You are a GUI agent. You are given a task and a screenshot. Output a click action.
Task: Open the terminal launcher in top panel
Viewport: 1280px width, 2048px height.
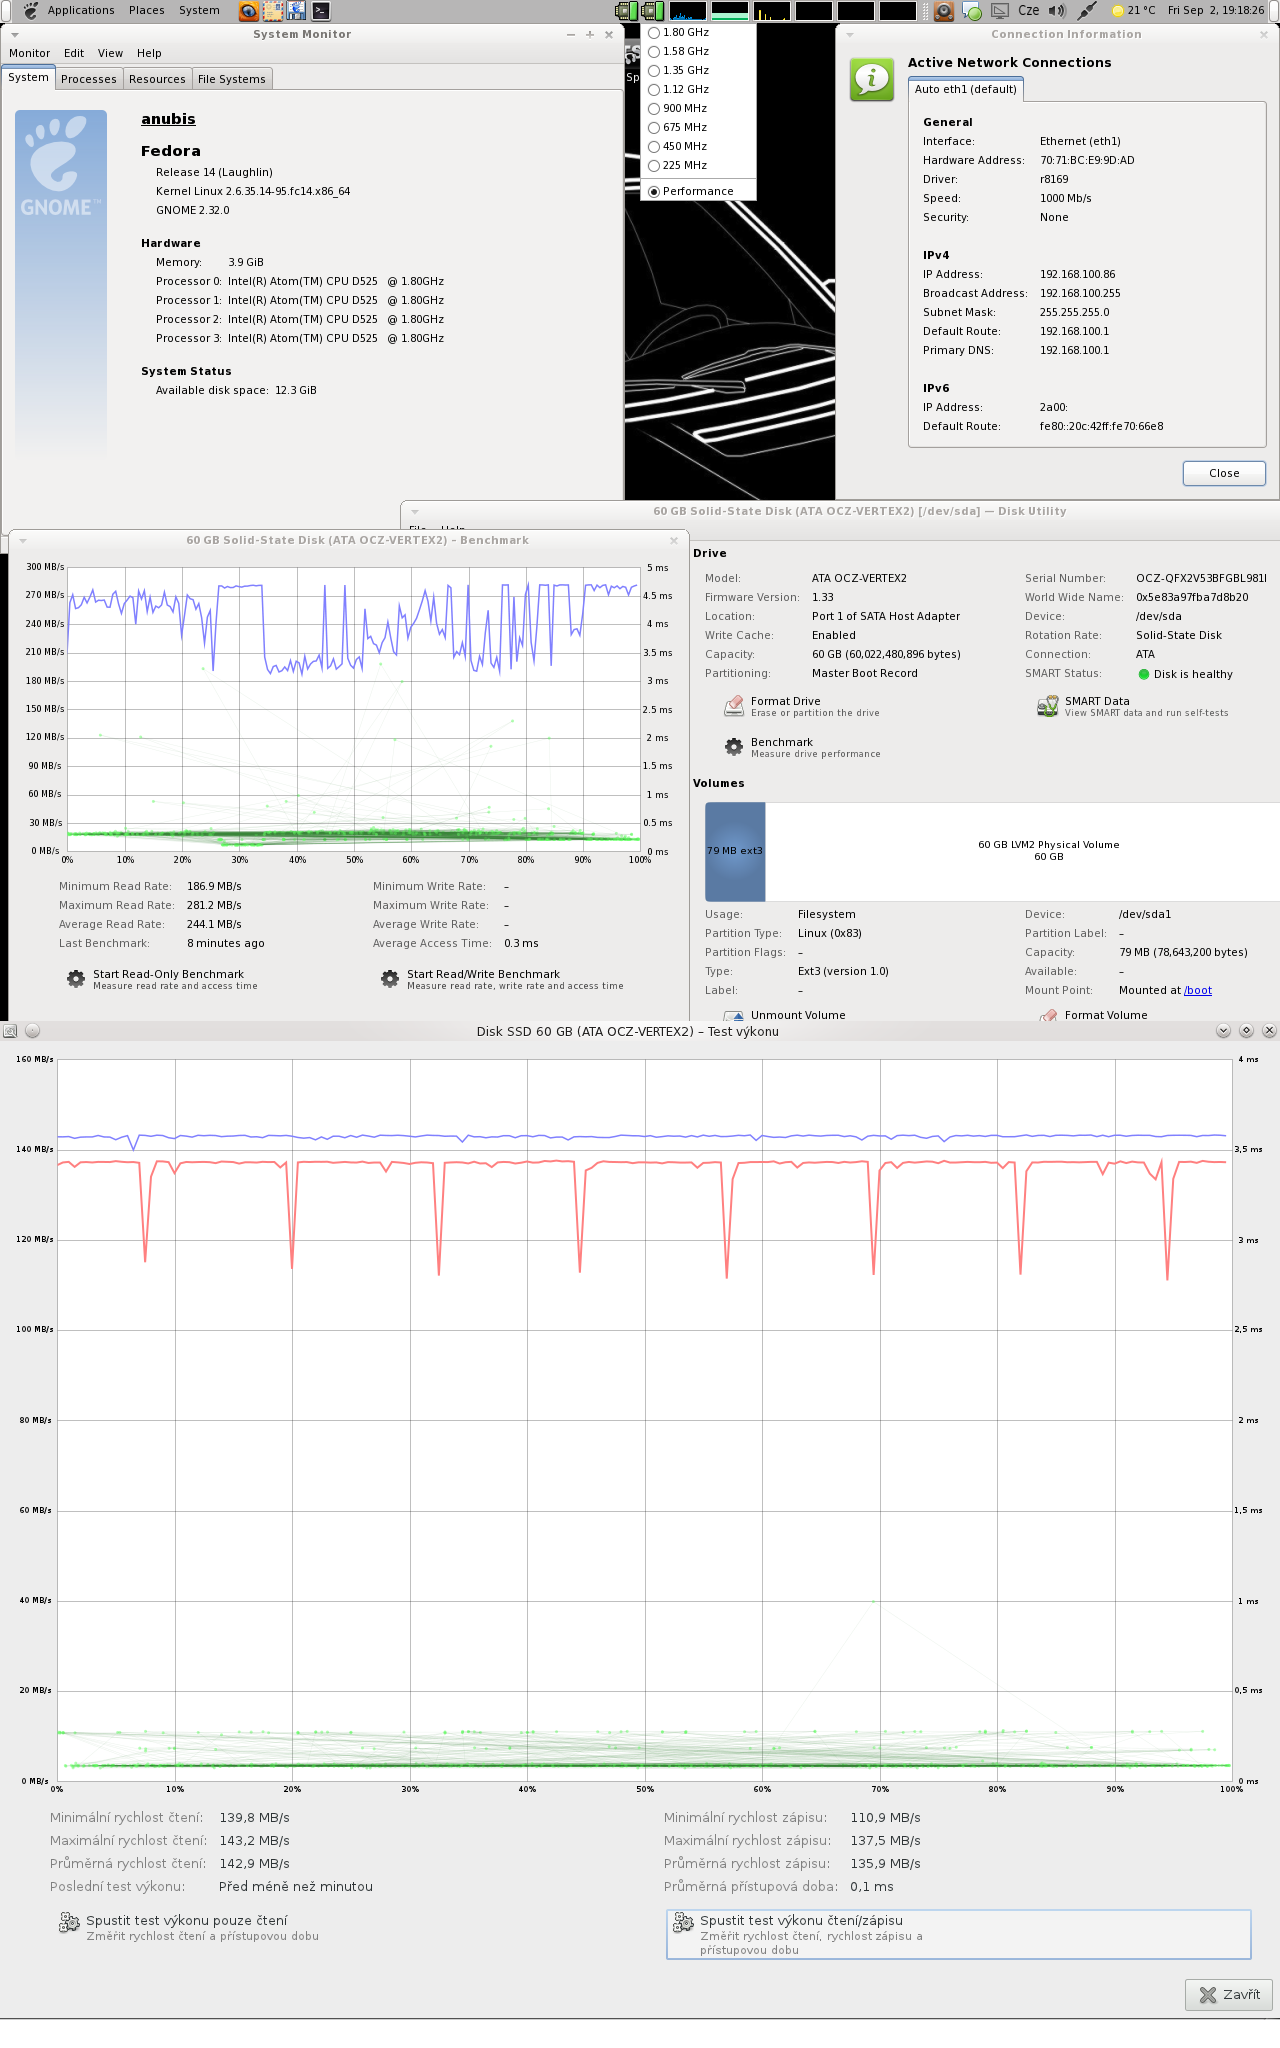(321, 11)
